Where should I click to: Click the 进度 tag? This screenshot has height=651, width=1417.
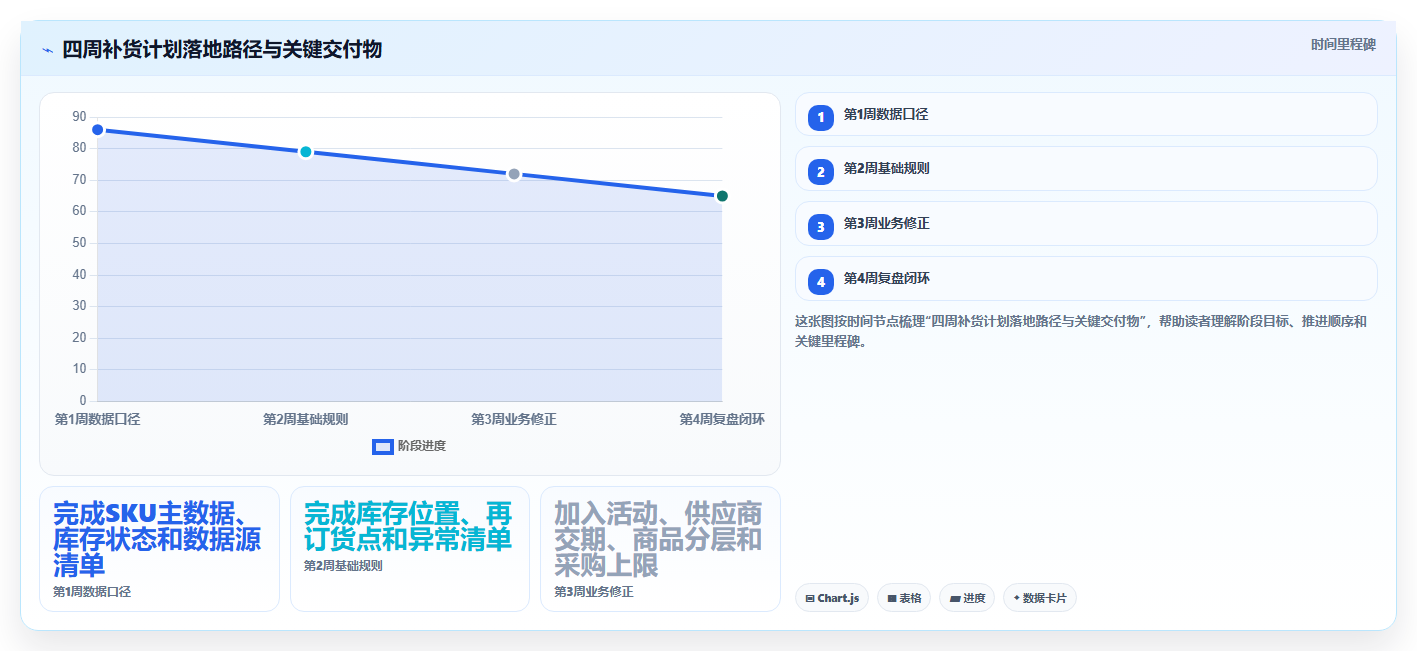click(x=967, y=598)
